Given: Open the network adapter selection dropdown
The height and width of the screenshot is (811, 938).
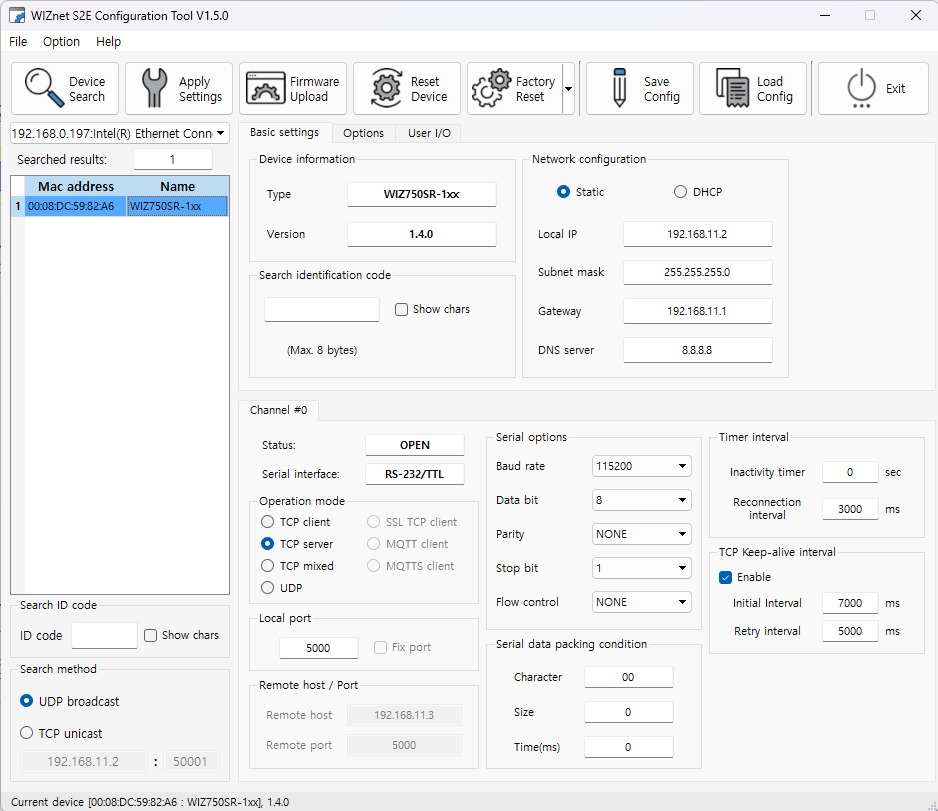Looking at the screenshot, I should [120, 133].
